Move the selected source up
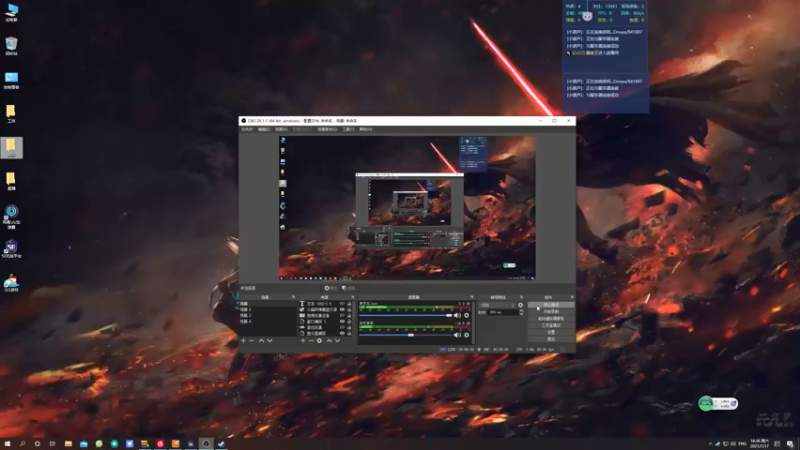 pyautogui.click(x=329, y=341)
